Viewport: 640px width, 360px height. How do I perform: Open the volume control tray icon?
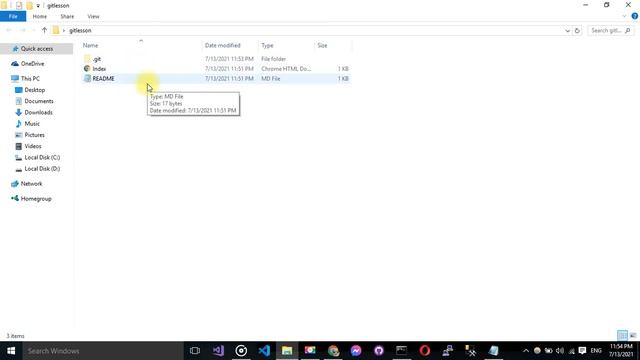point(560,351)
